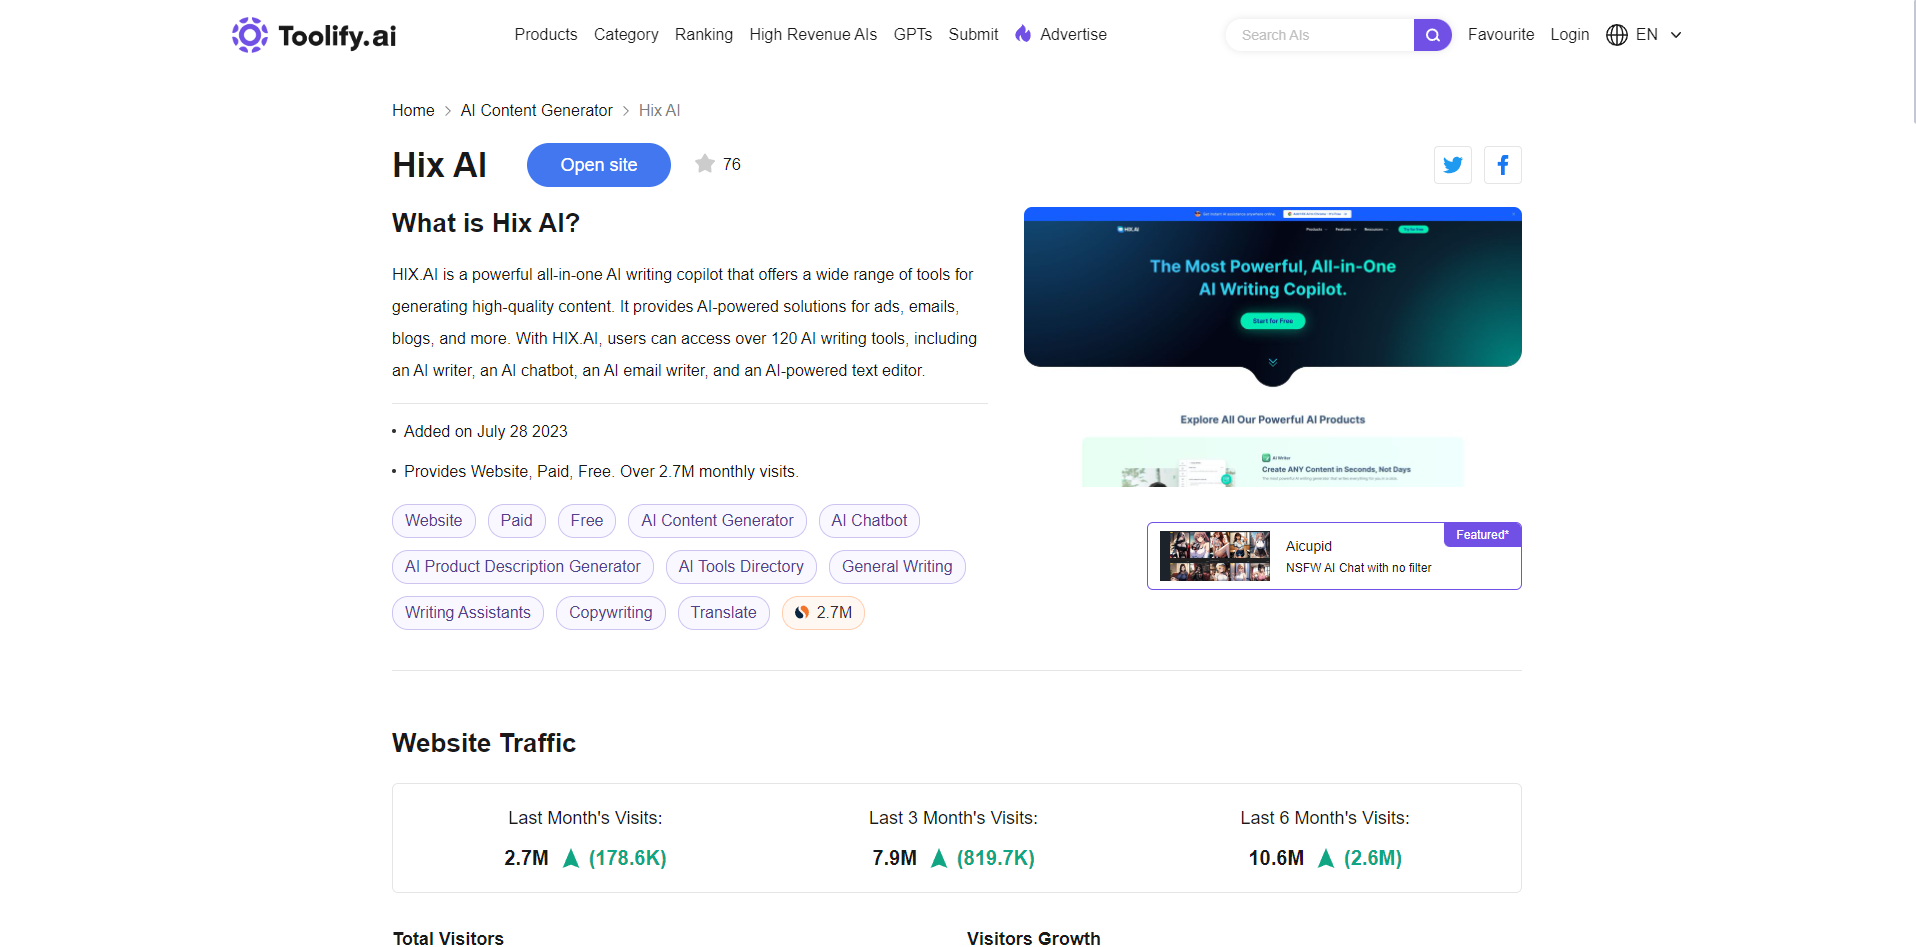Open the Favourite link
Screen dimensions: 1916x947
[x=1501, y=34]
